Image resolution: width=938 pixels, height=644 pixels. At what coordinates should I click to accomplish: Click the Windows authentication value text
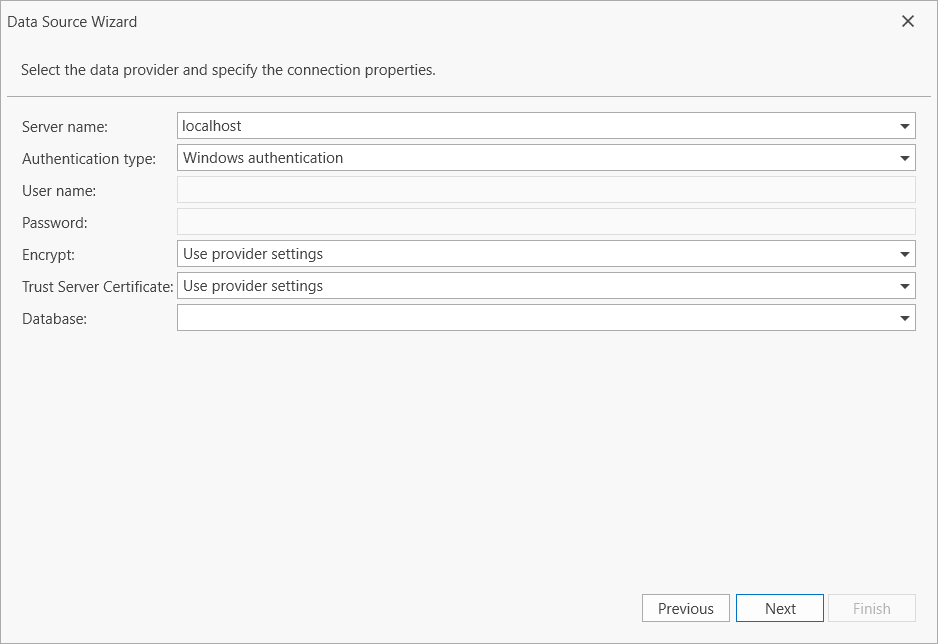point(263,157)
